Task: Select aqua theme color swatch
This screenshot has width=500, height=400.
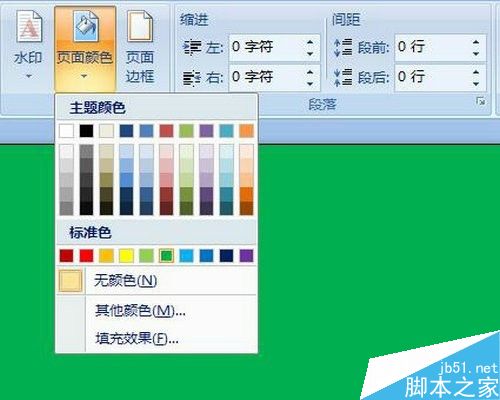Action: [x=226, y=131]
